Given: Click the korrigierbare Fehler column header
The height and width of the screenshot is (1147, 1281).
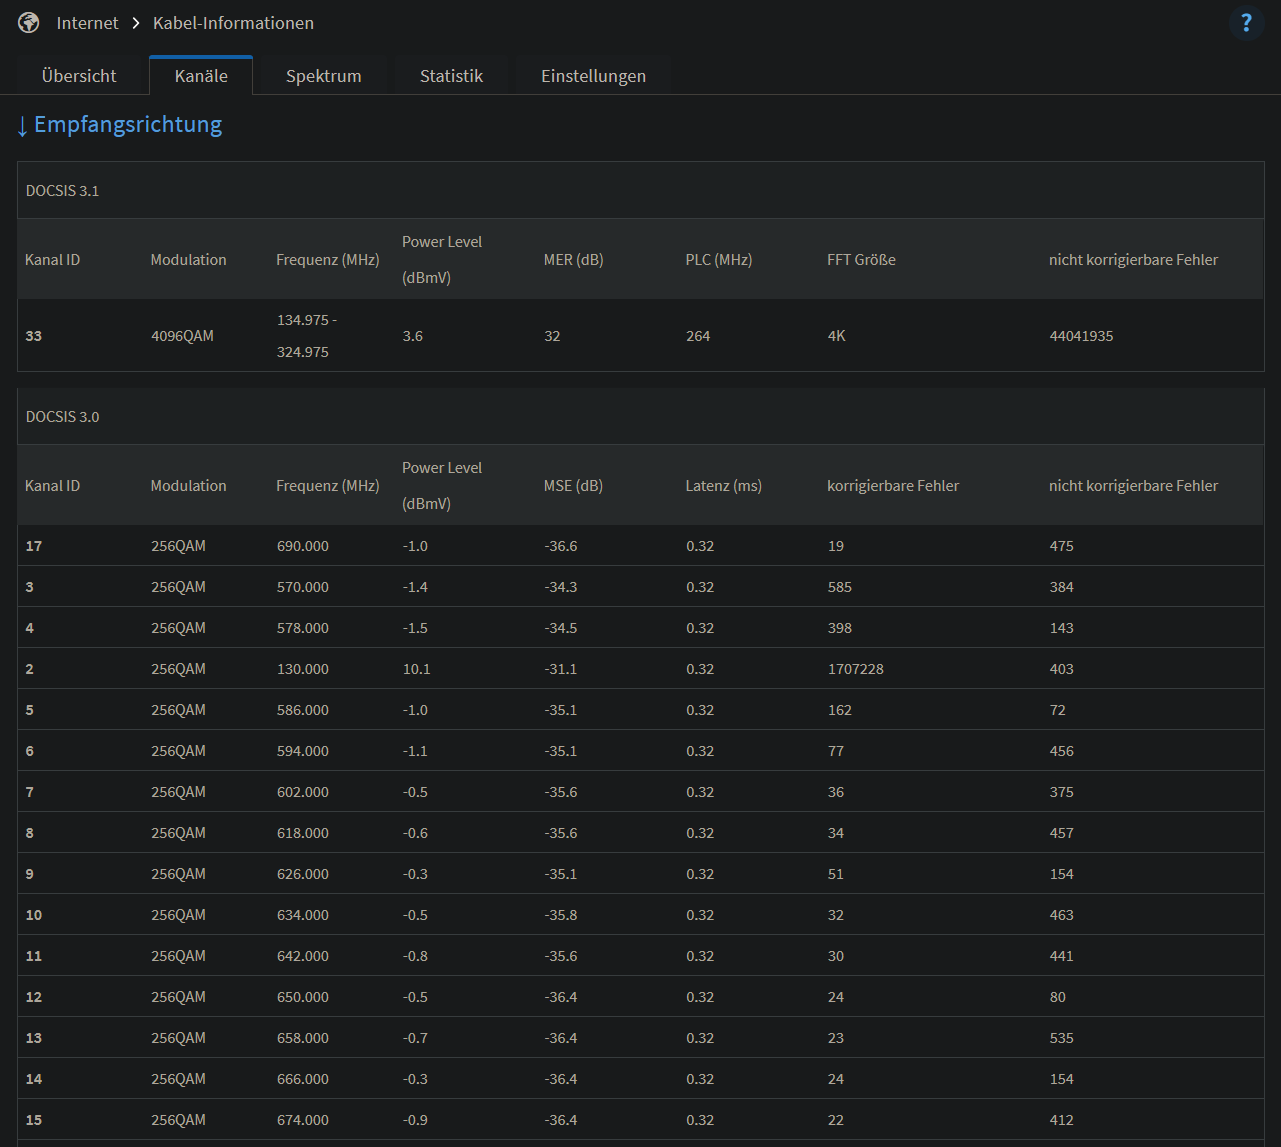Looking at the screenshot, I should (x=893, y=486).
